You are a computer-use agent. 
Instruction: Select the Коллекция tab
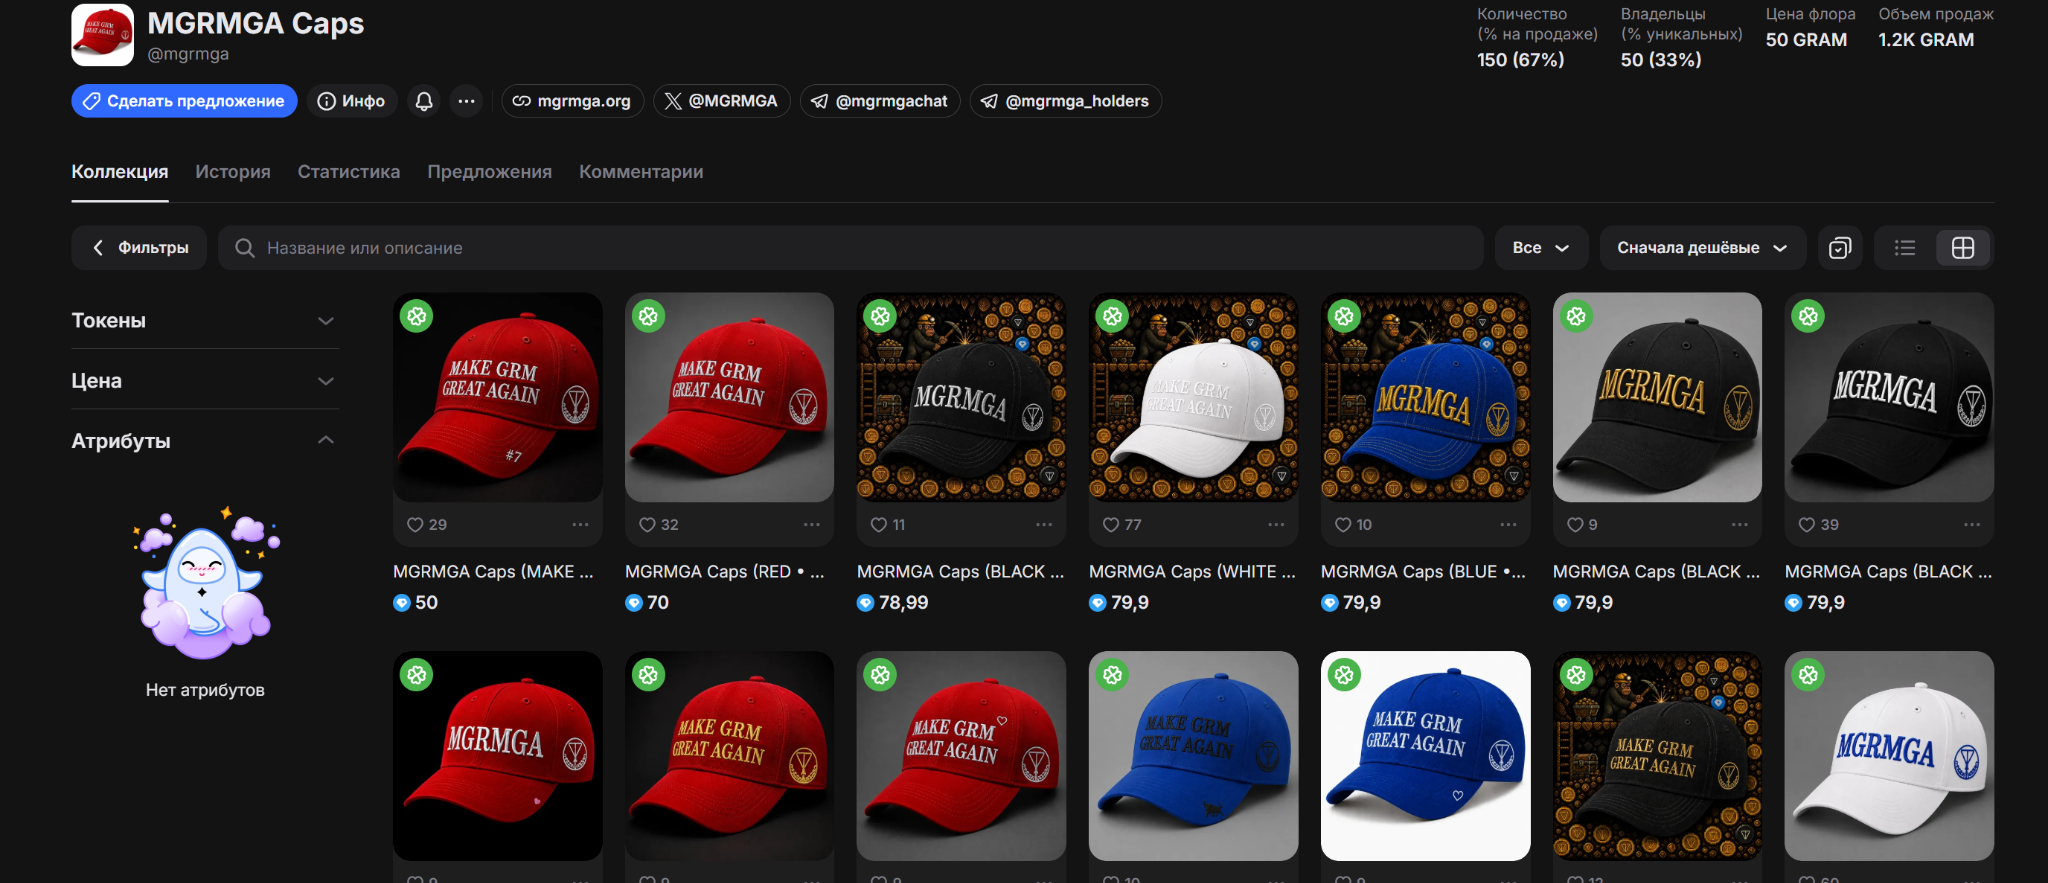click(120, 172)
